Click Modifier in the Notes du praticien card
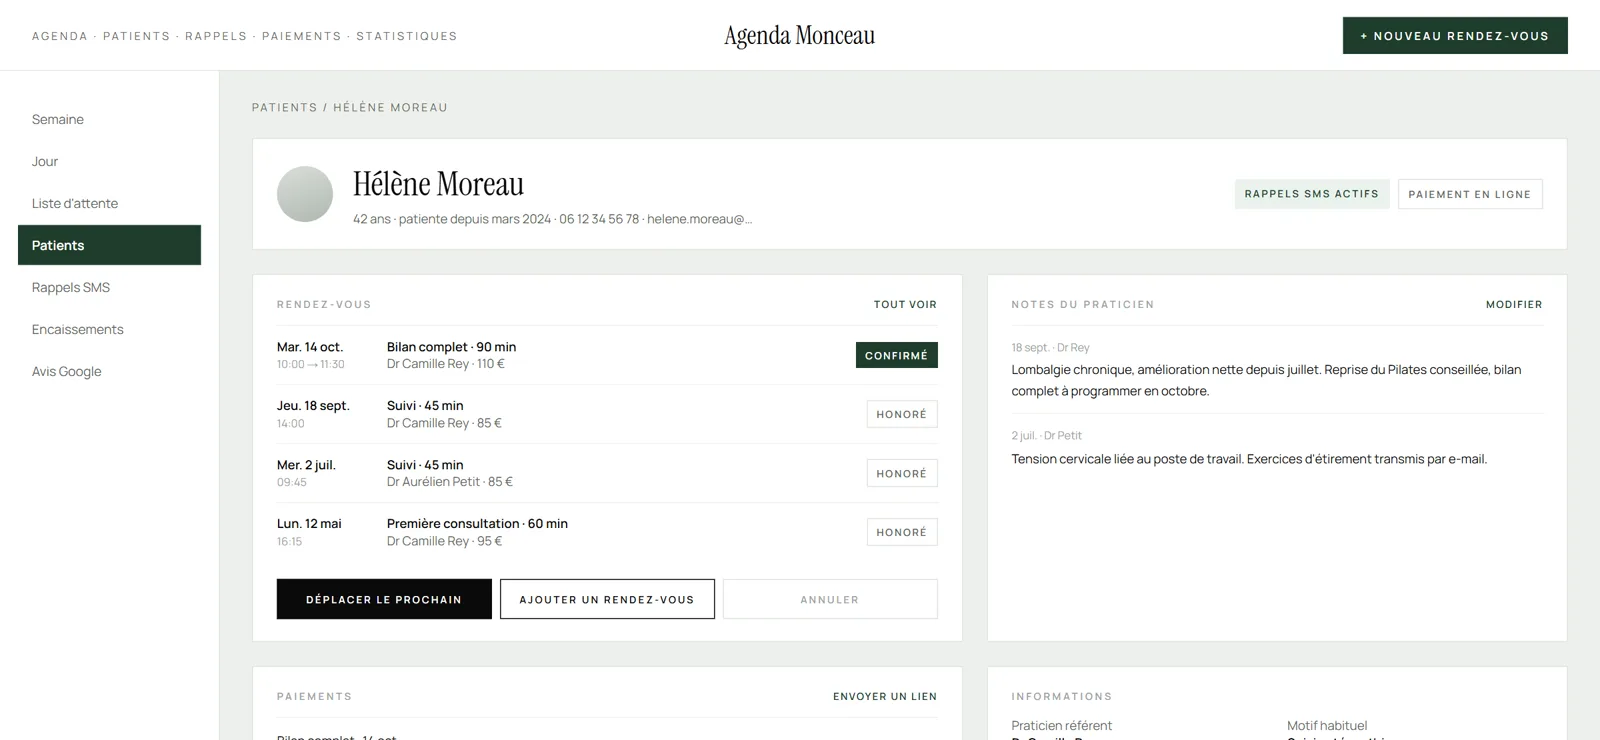Image resolution: width=1600 pixels, height=740 pixels. pos(1514,304)
